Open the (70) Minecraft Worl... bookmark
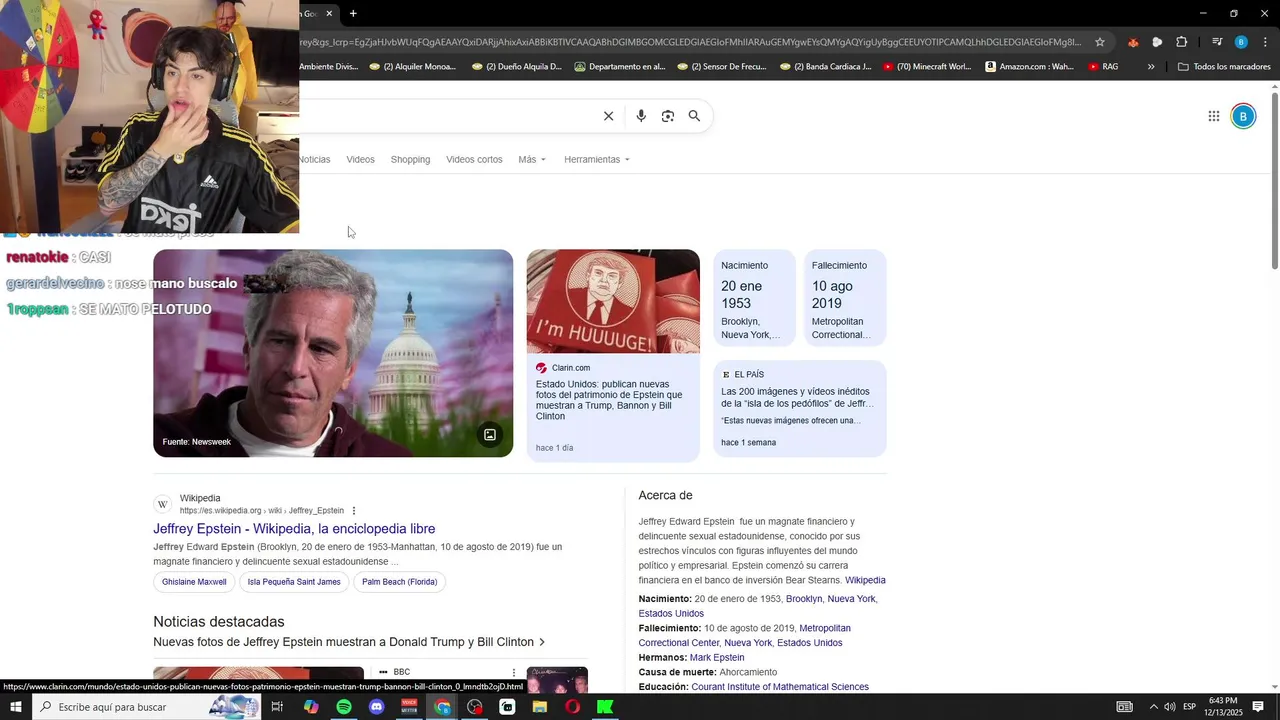 [926, 67]
